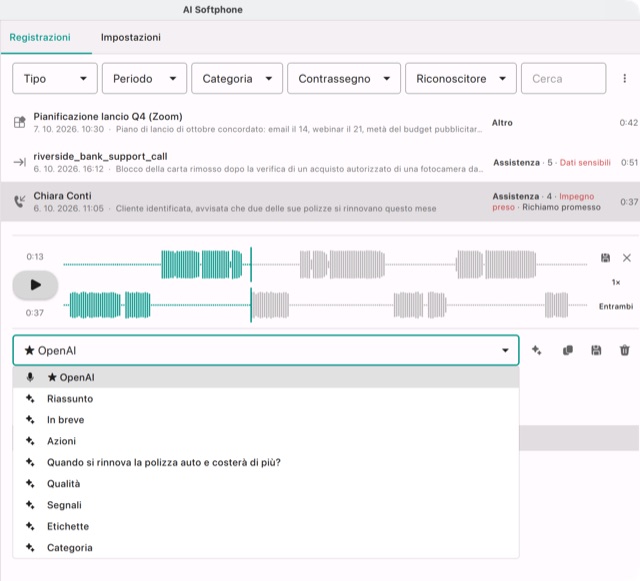
Task: Click the 0:51 duration of riverside recording
Action: (x=629, y=163)
